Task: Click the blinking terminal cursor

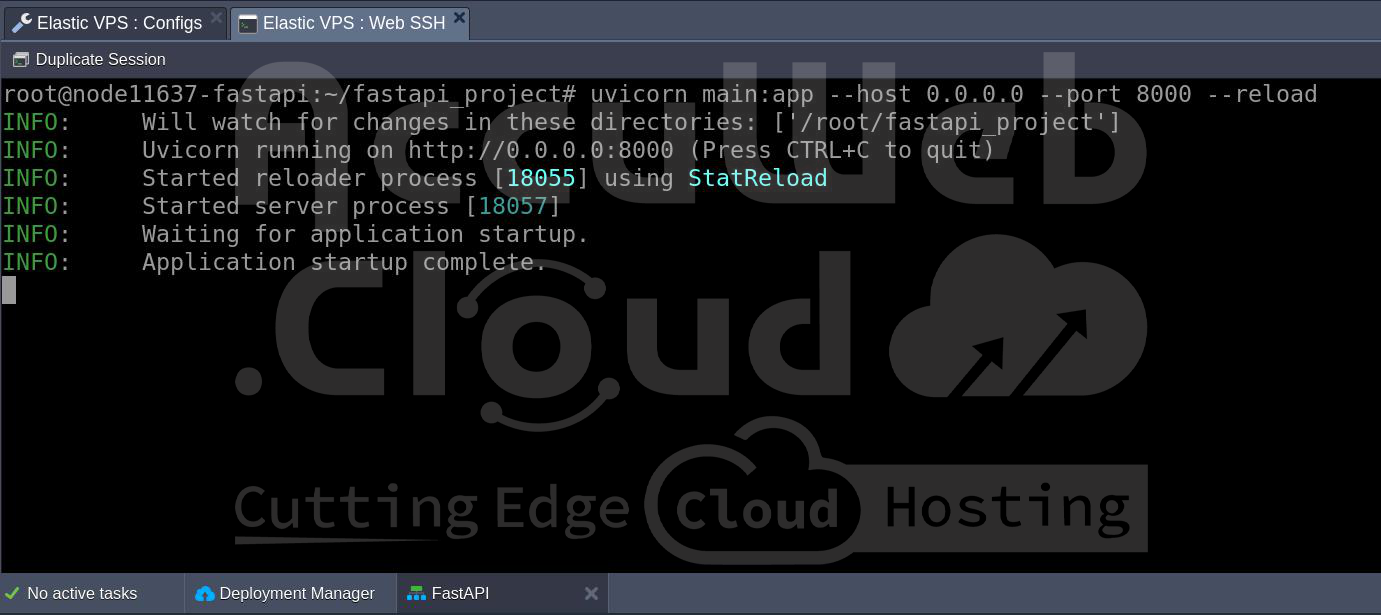Action: (x=9, y=290)
